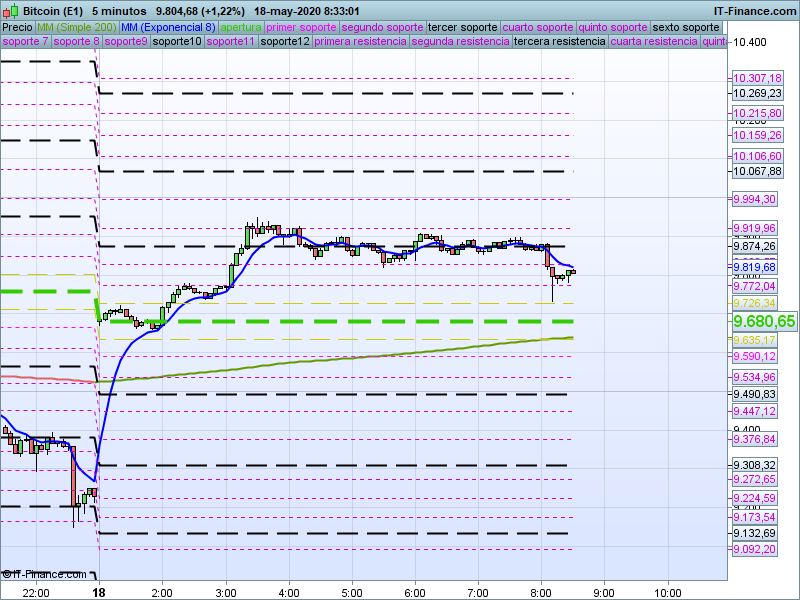Click the 4:00 time axis label
The width and height of the screenshot is (800, 600).
click(x=289, y=592)
